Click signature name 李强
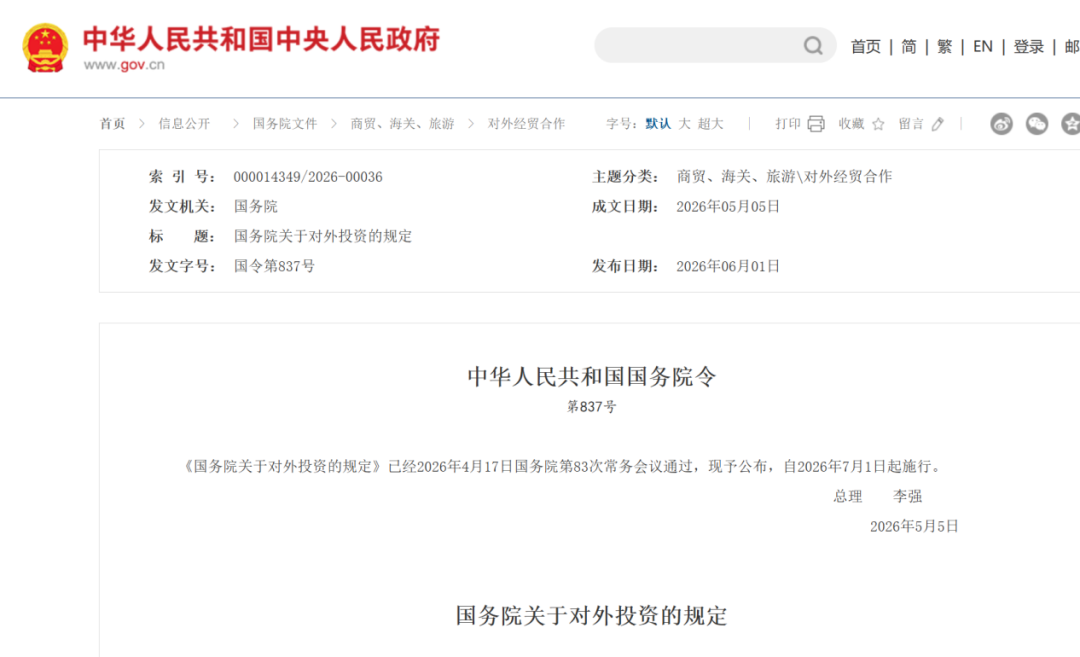Image resolution: width=1080 pixels, height=657 pixels. pyautogui.click(x=907, y=497)
